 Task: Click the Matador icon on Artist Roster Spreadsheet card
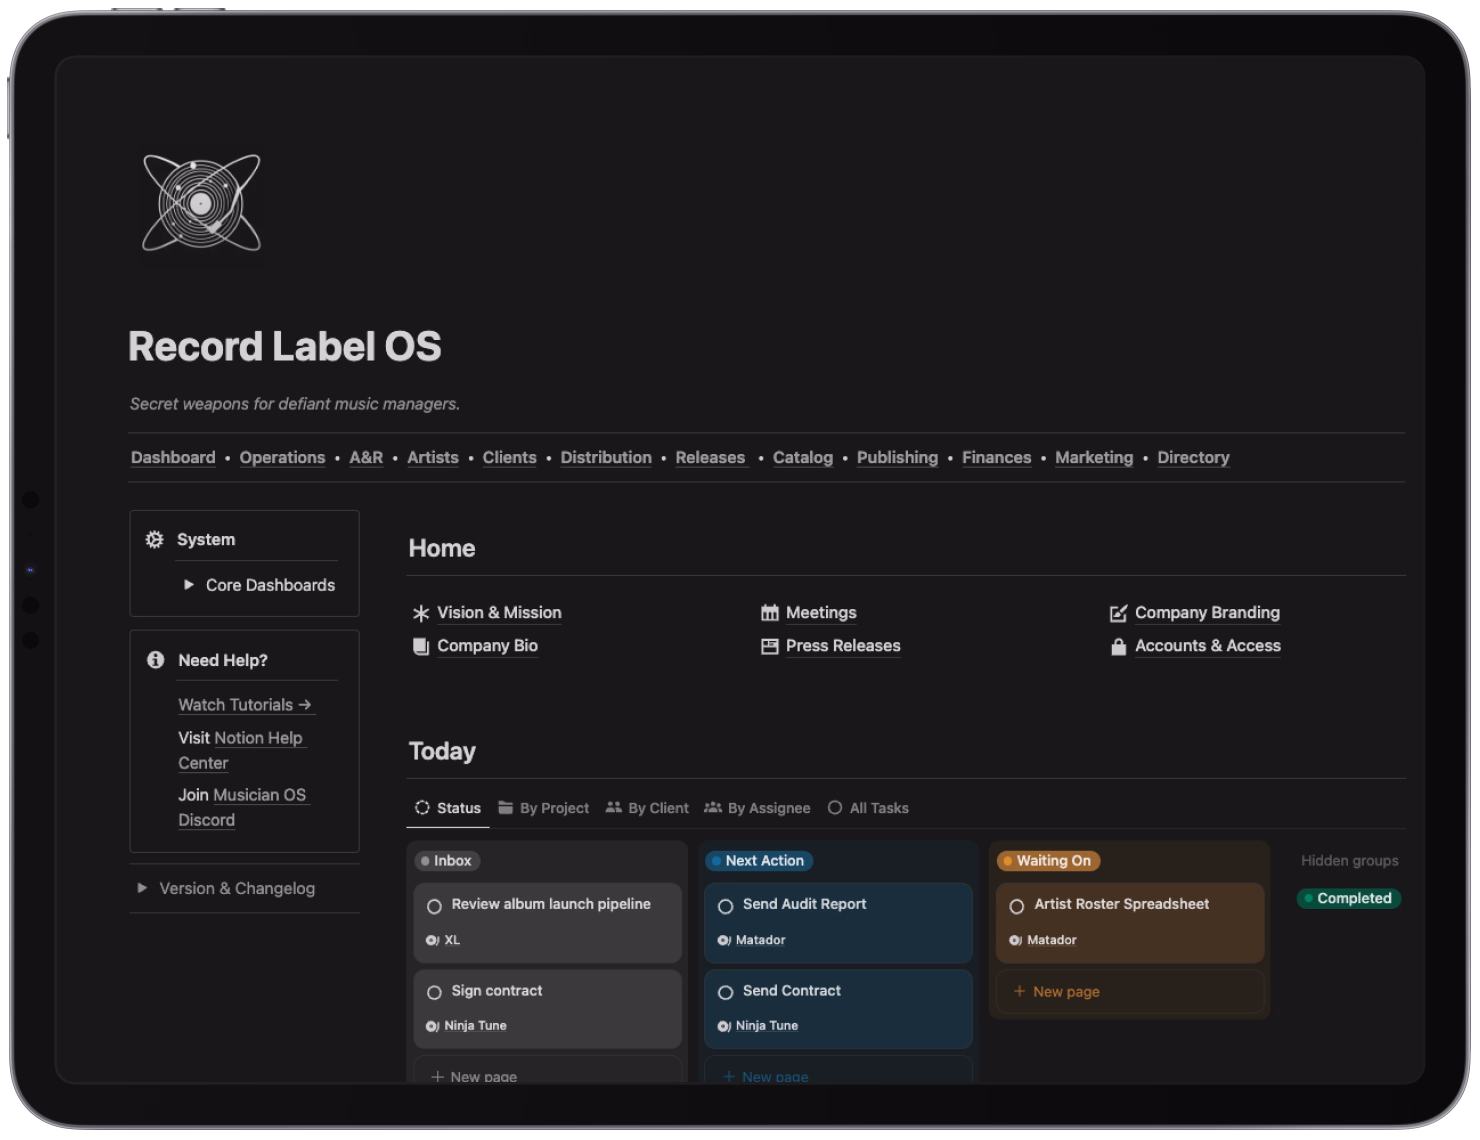[1015, 940]
